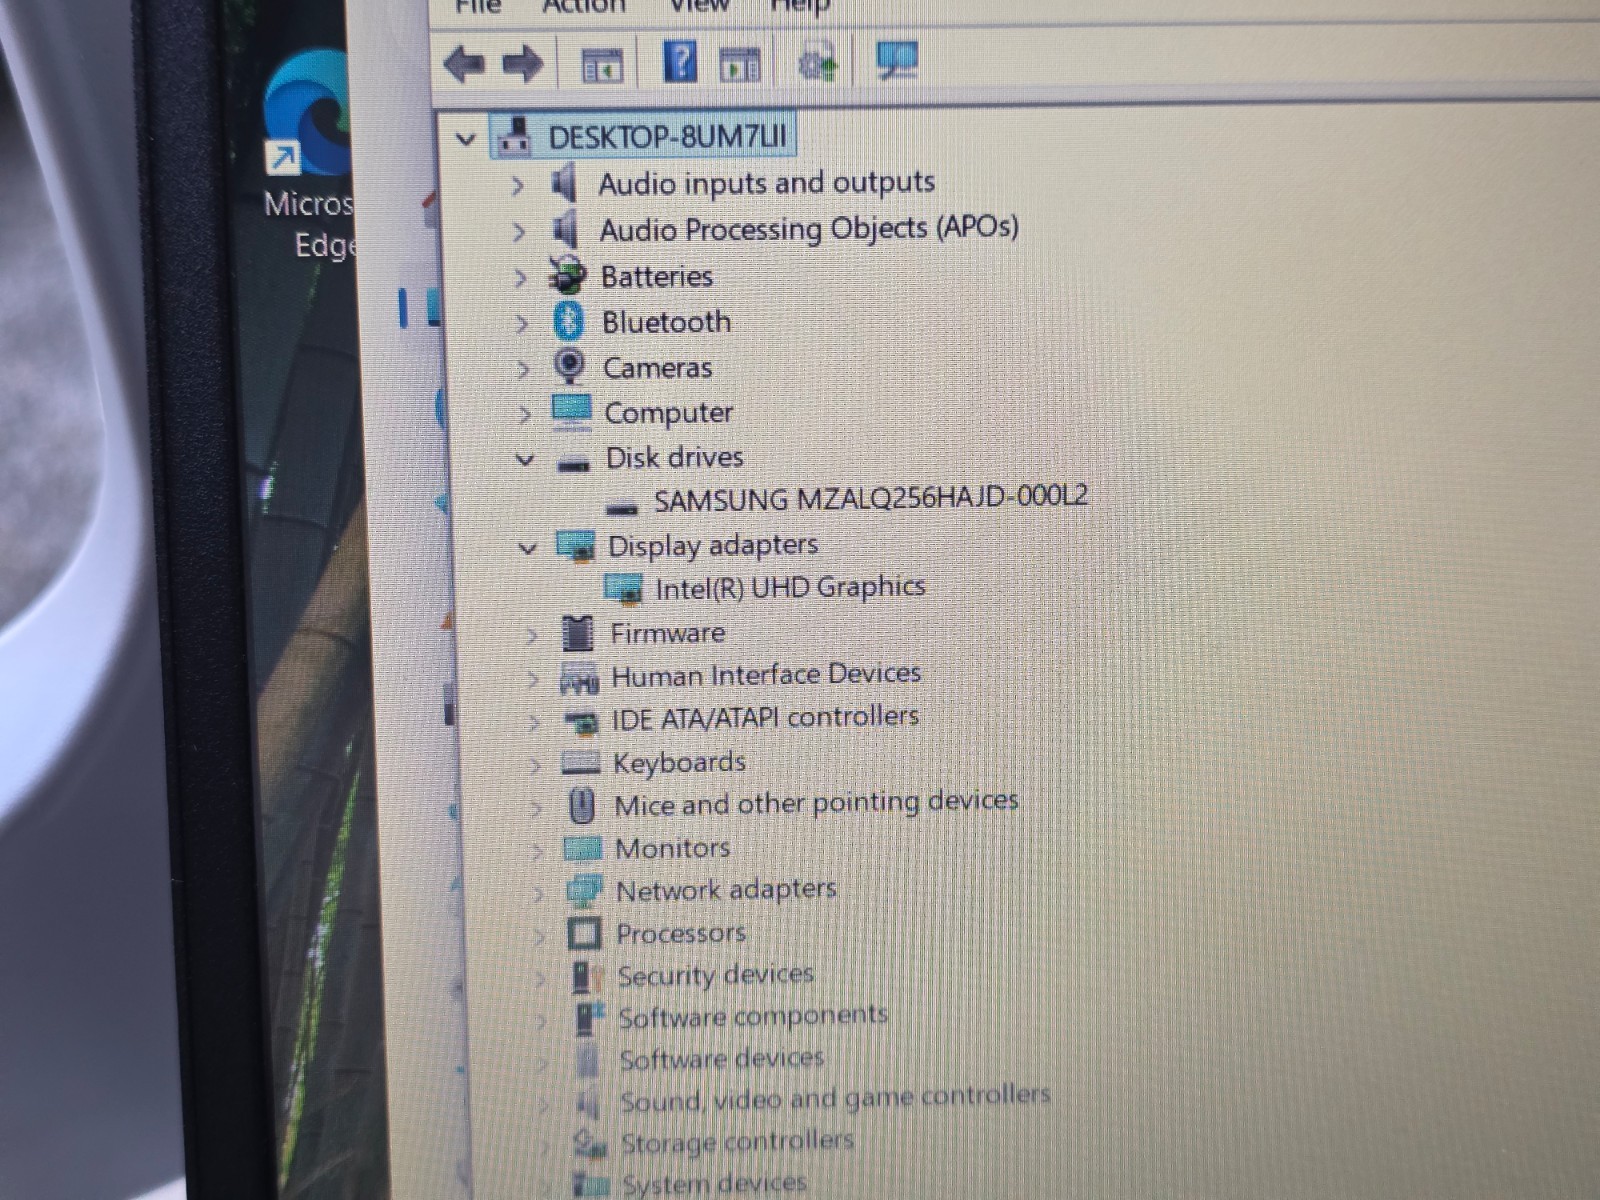Click the drive icon beside Disk drives
The image size is (1600, 1200).
click(x=573, y=463)
